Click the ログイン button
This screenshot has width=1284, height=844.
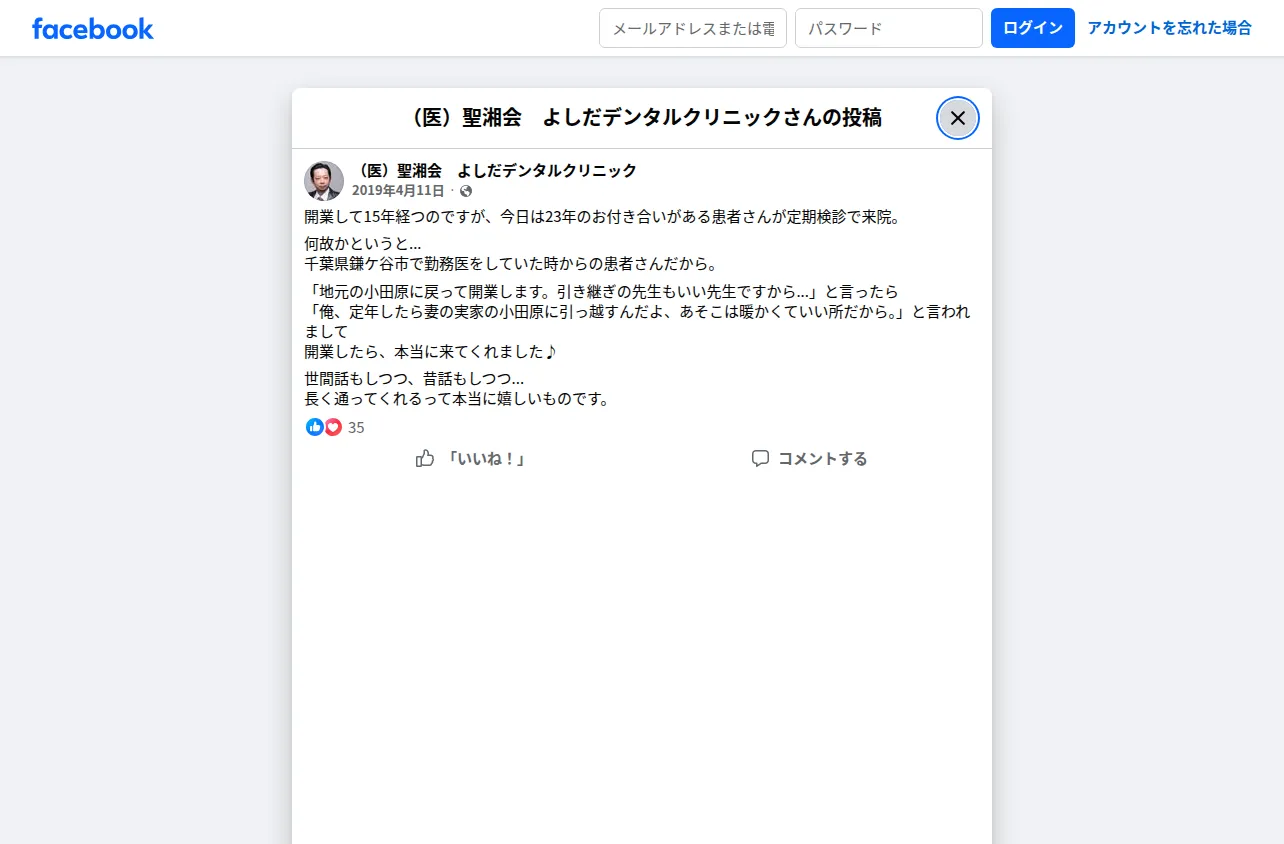(x=1033, y=28)
